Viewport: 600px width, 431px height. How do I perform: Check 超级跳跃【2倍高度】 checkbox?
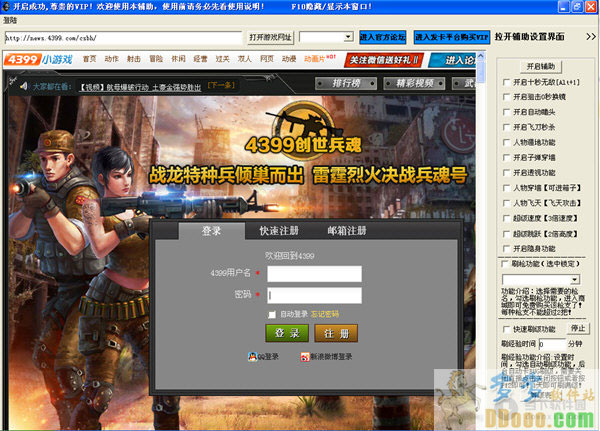click(x=506, y=233)
